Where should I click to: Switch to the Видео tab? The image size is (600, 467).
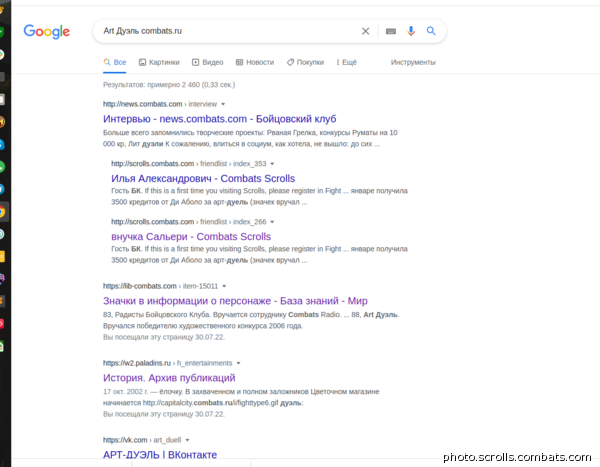click(207, 62)
